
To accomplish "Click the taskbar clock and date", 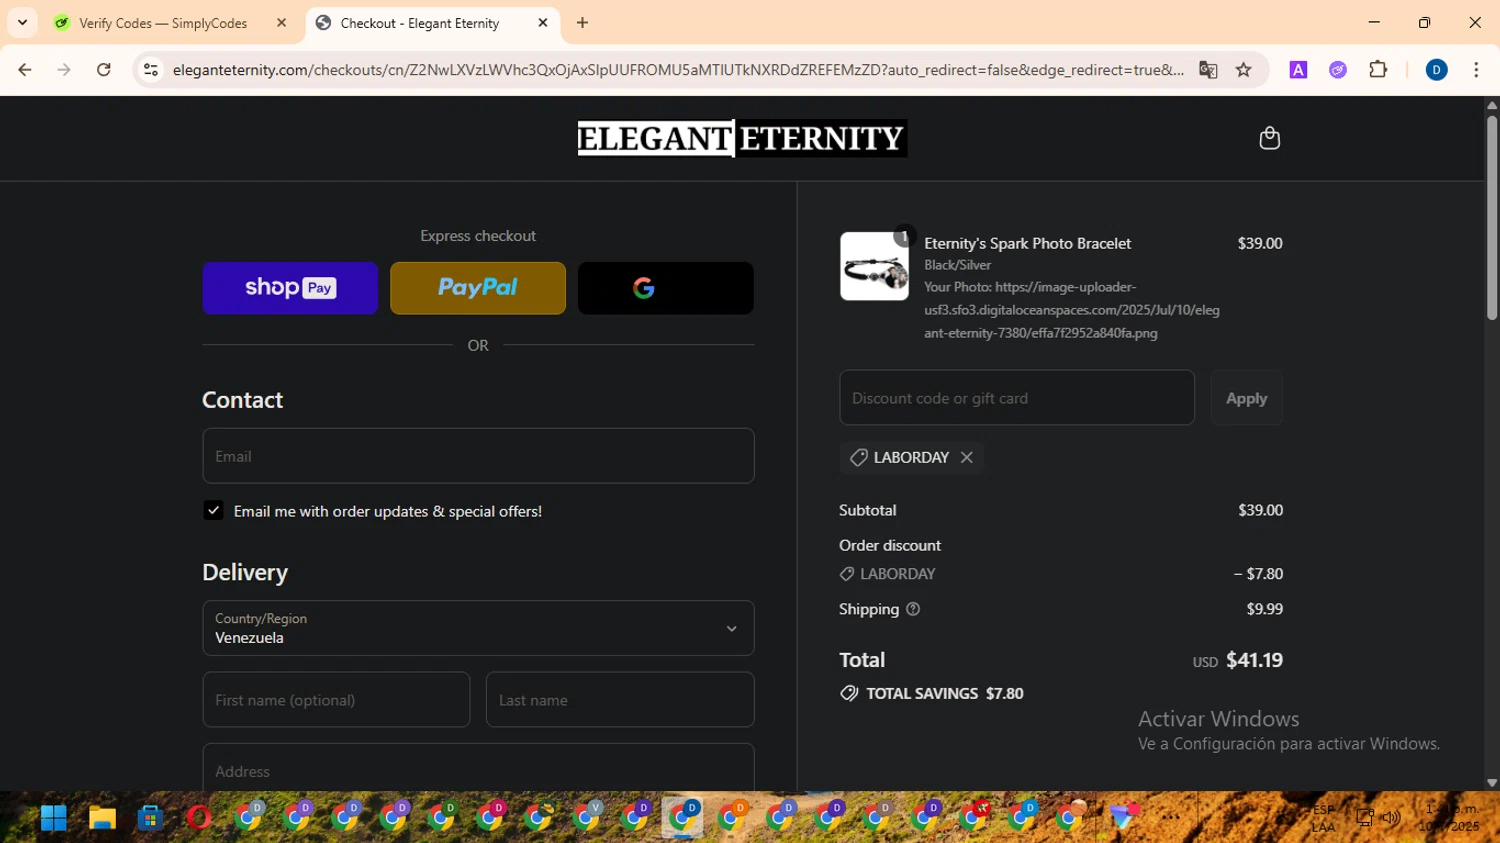I will (x=1451, y=818).
